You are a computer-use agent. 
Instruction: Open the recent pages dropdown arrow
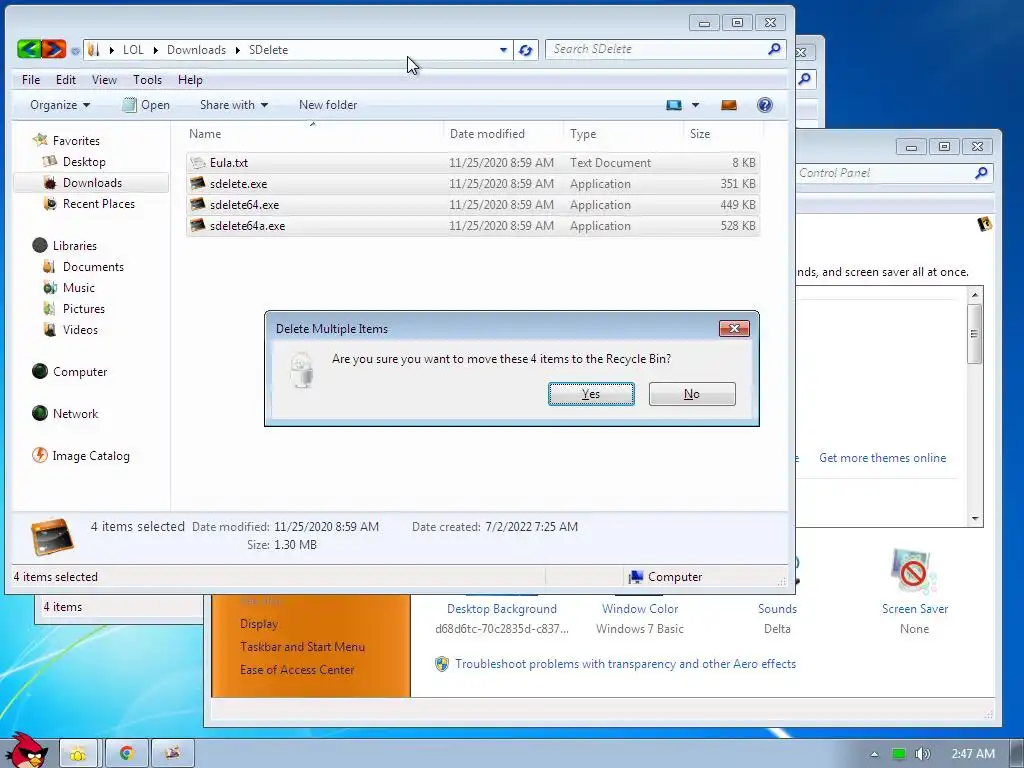[76, 50]
